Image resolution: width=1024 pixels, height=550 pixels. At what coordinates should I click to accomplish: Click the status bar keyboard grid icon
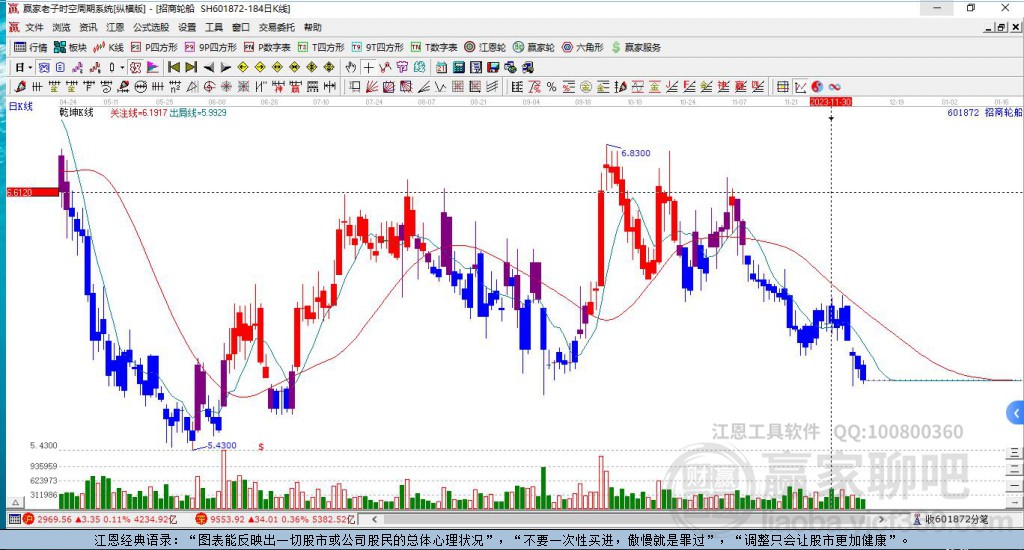pyautogui.click(x=14, y=519)
